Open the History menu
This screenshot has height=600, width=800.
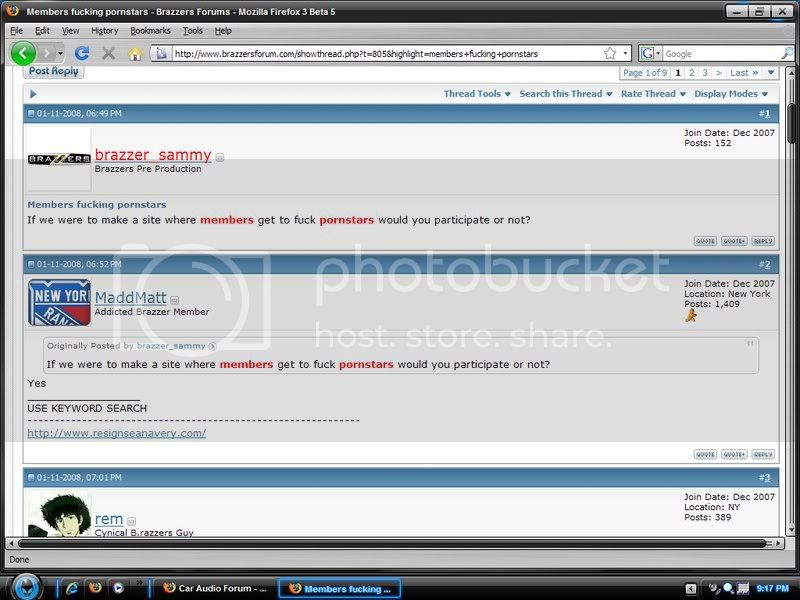click(105, 31)
